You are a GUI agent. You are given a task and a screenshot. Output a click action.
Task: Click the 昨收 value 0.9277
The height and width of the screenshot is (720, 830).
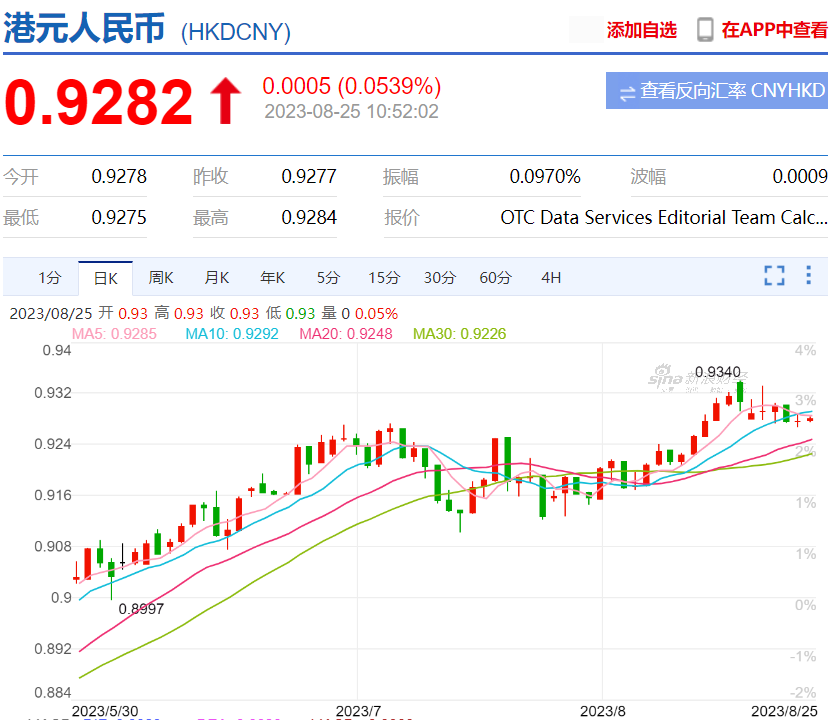pyautogui.click(x=309, y=176)
